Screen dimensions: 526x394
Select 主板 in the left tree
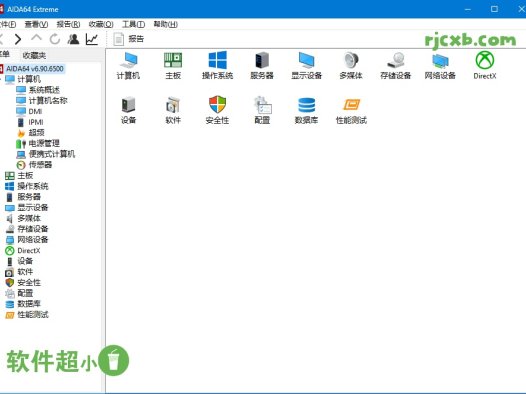click(19, 175)
